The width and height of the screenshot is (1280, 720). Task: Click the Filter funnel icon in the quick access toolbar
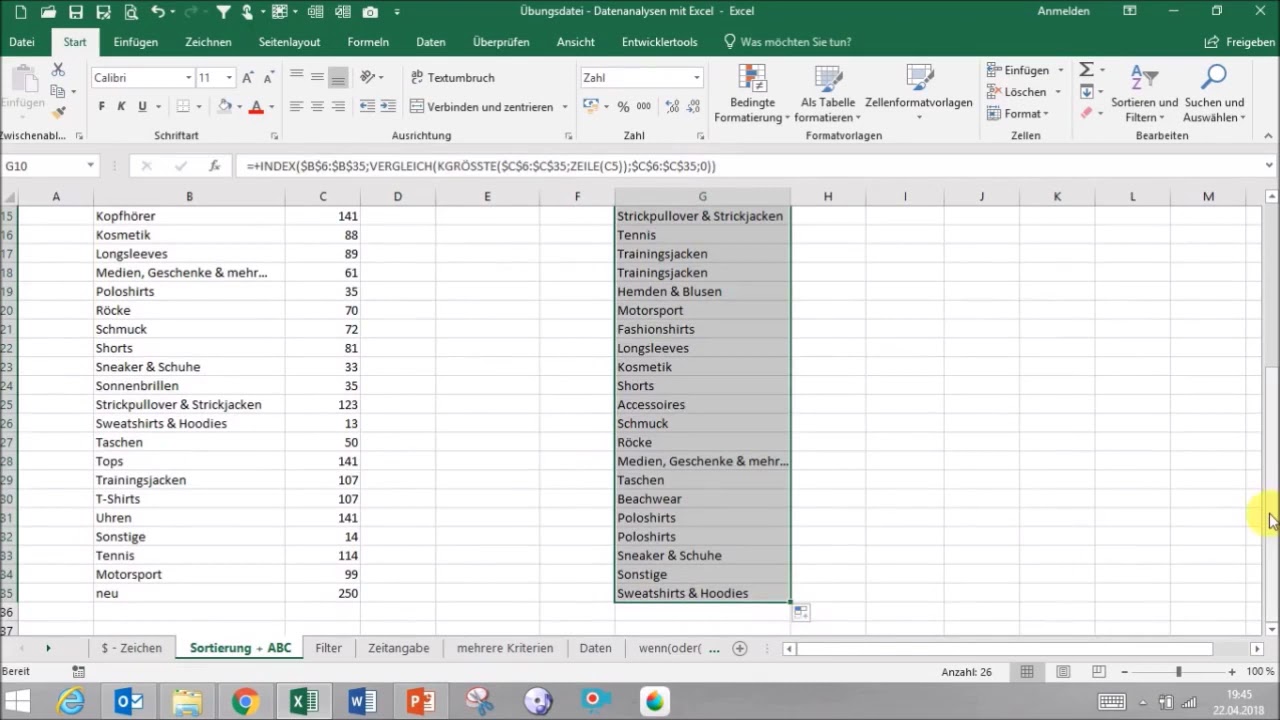pos(223,12)
